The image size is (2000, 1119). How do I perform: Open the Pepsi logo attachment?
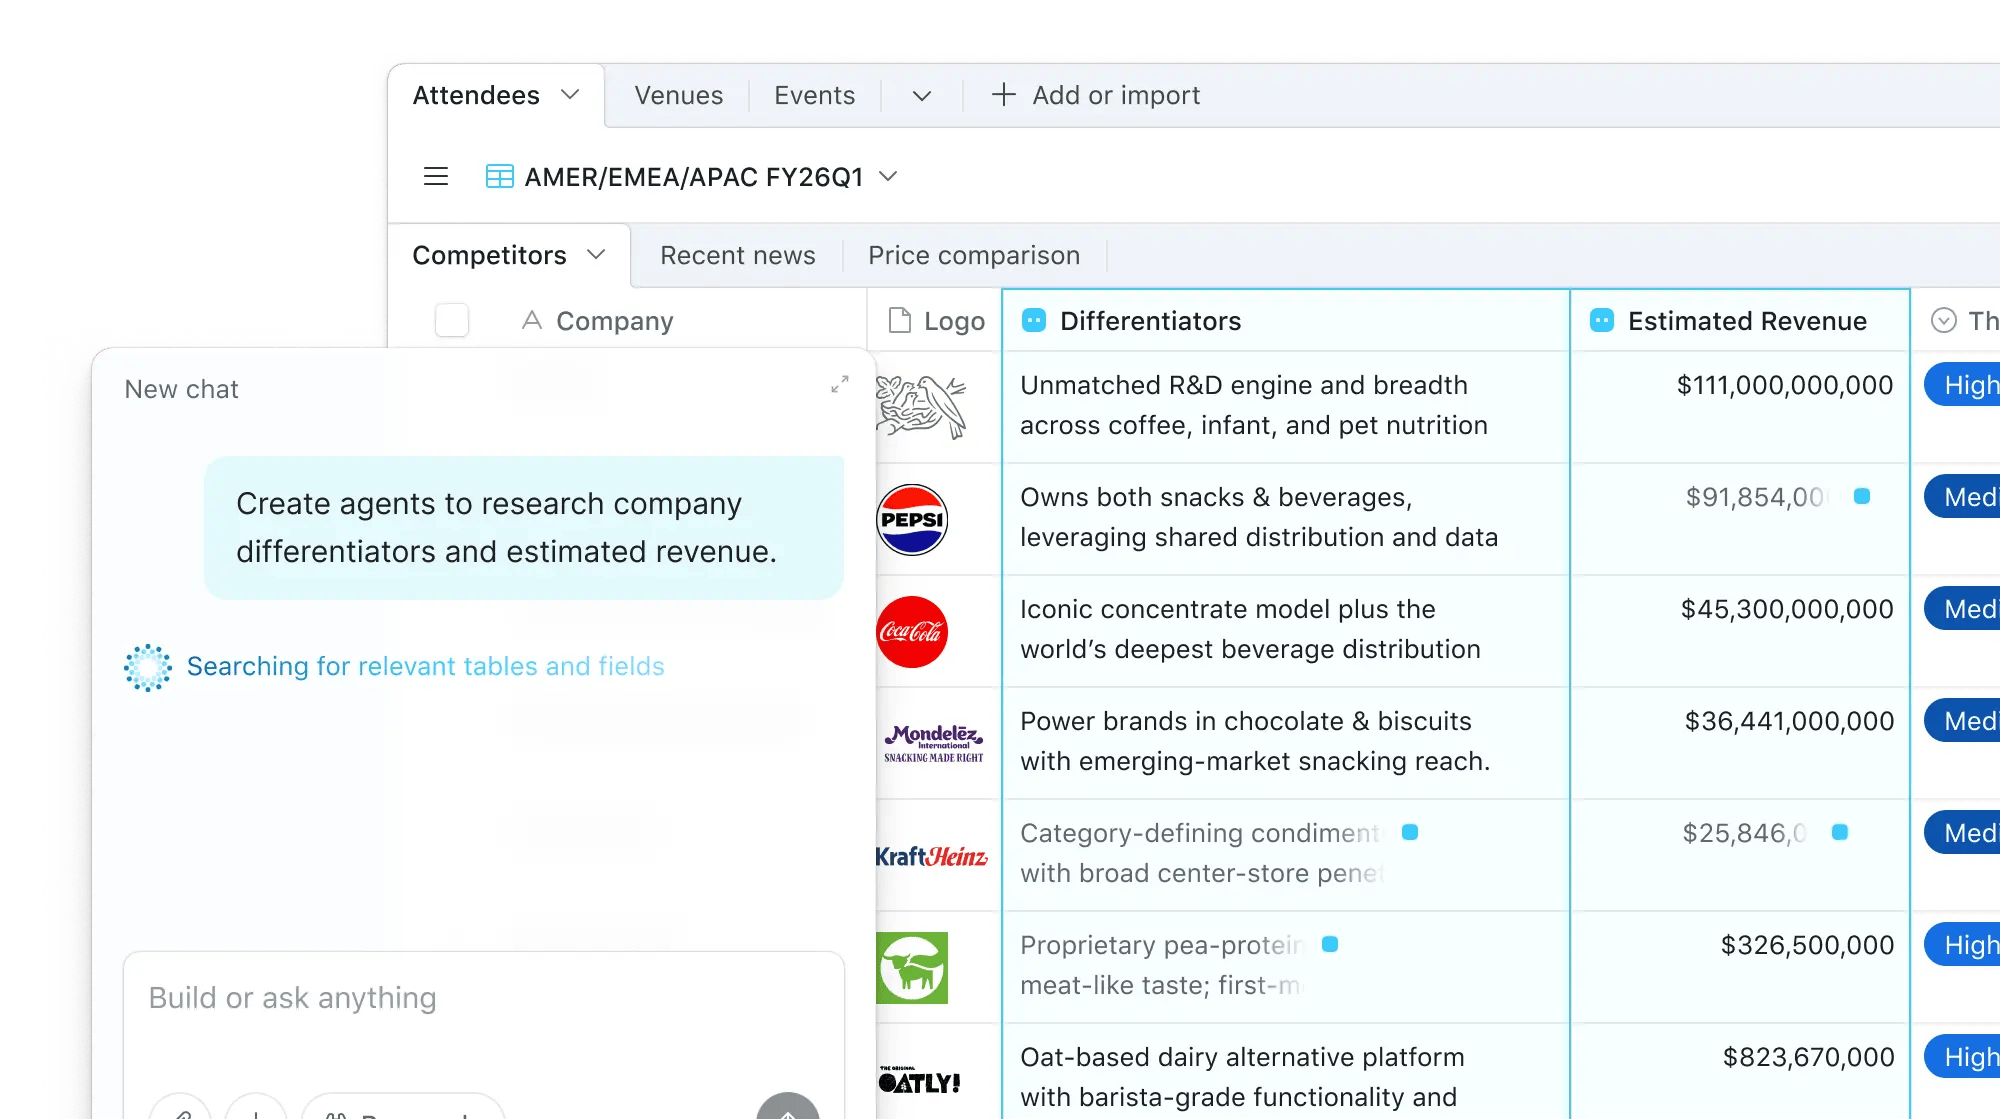point(912,520)
